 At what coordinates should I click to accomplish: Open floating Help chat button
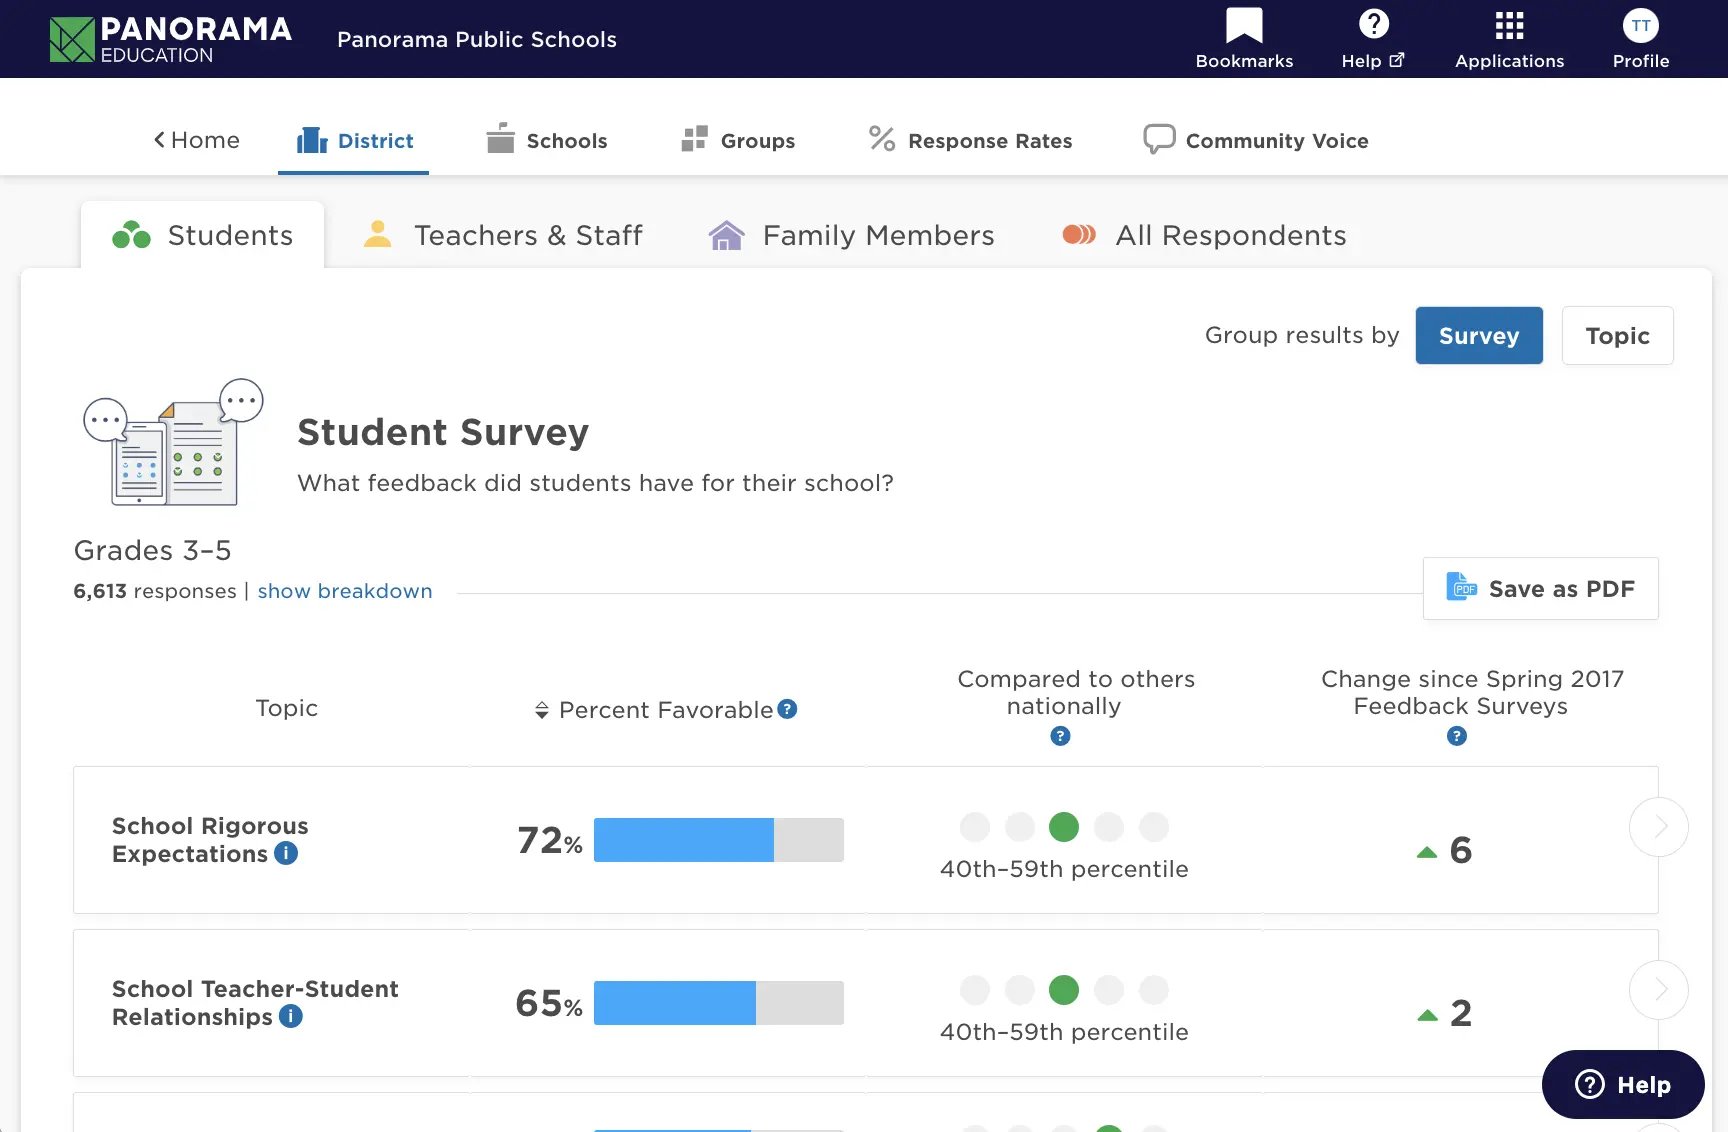(1622, 1085)
